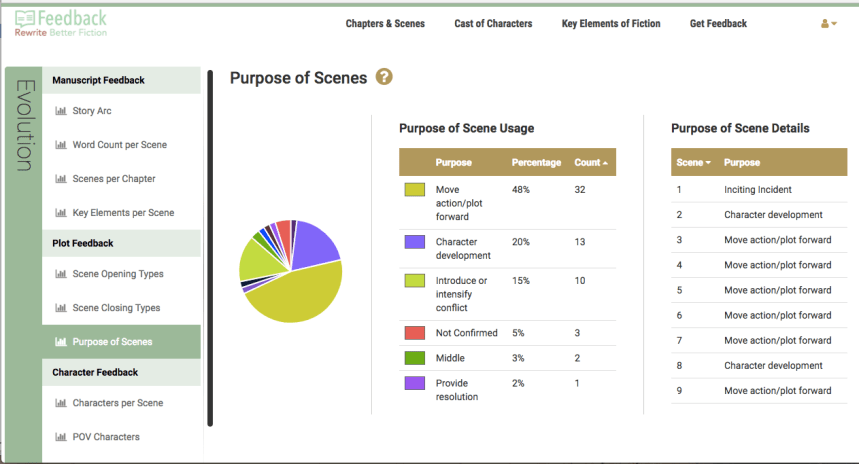Sort by the Count column header

tap(591, 162)
